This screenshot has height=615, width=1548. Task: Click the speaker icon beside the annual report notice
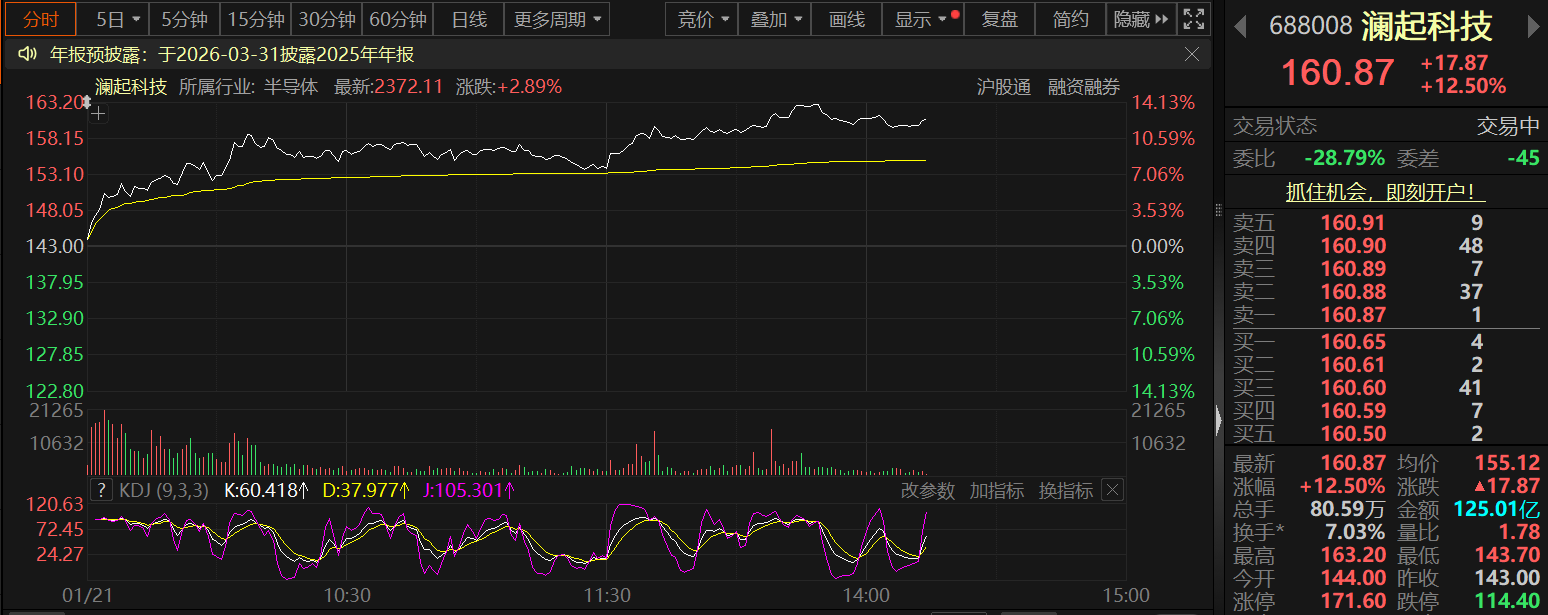pos(28,54)
